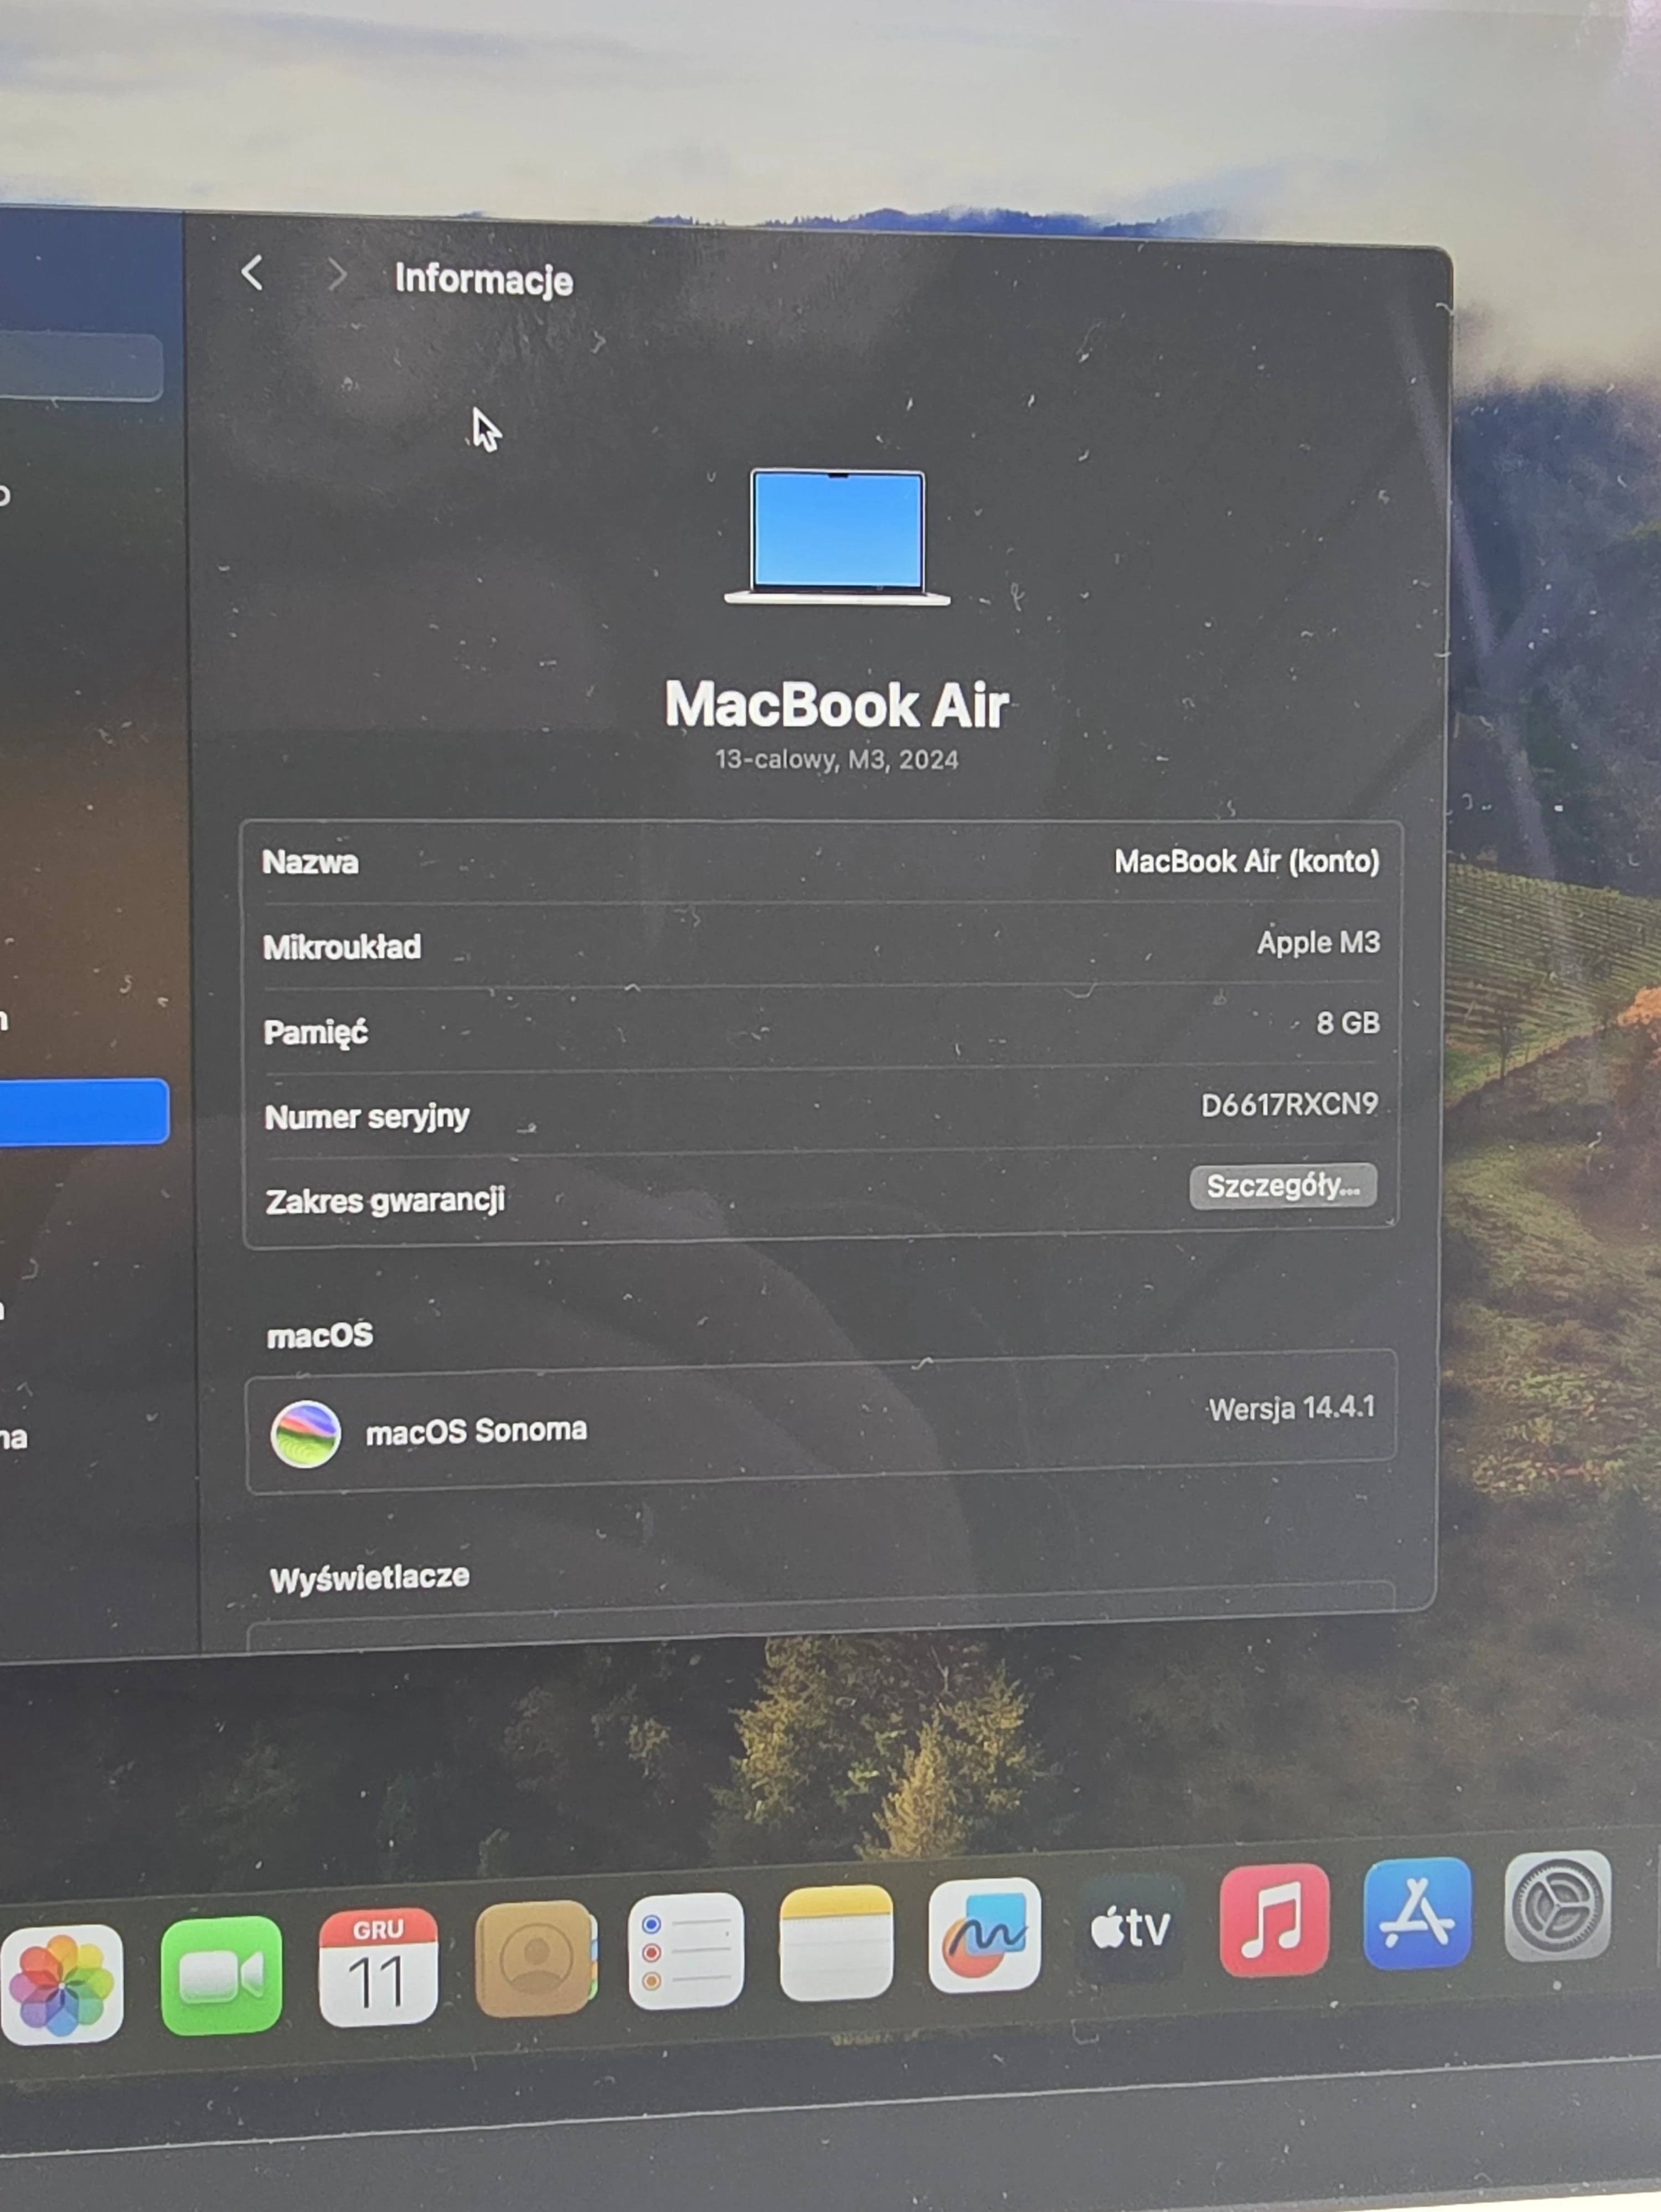Open System Settings gear icon in Dock

coord(1558,1905)
